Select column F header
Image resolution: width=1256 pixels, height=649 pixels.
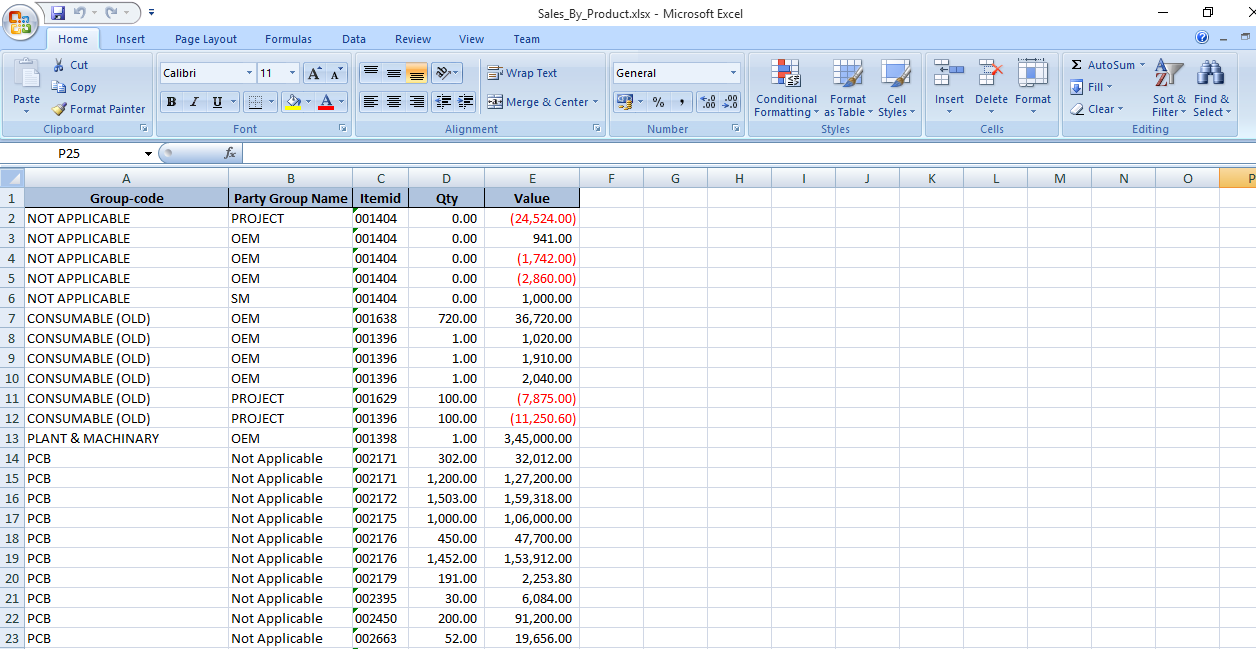[x=611, y=178]
